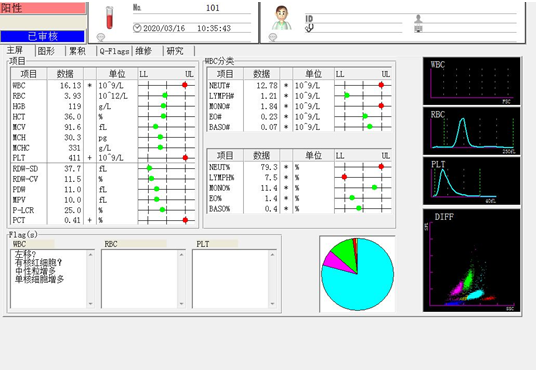This screenshot has height=371, width=536.
Task: Click the WBC differential pie chart
Action: coord(357,274)
